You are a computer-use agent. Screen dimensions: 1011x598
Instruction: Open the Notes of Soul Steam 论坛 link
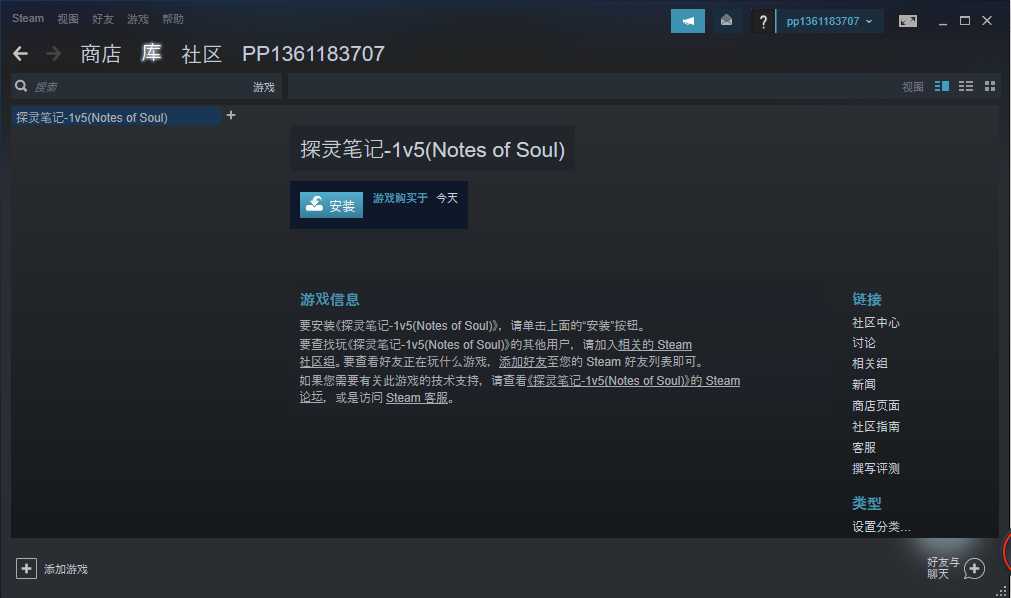pyautogui.click(x=633, y=381)
